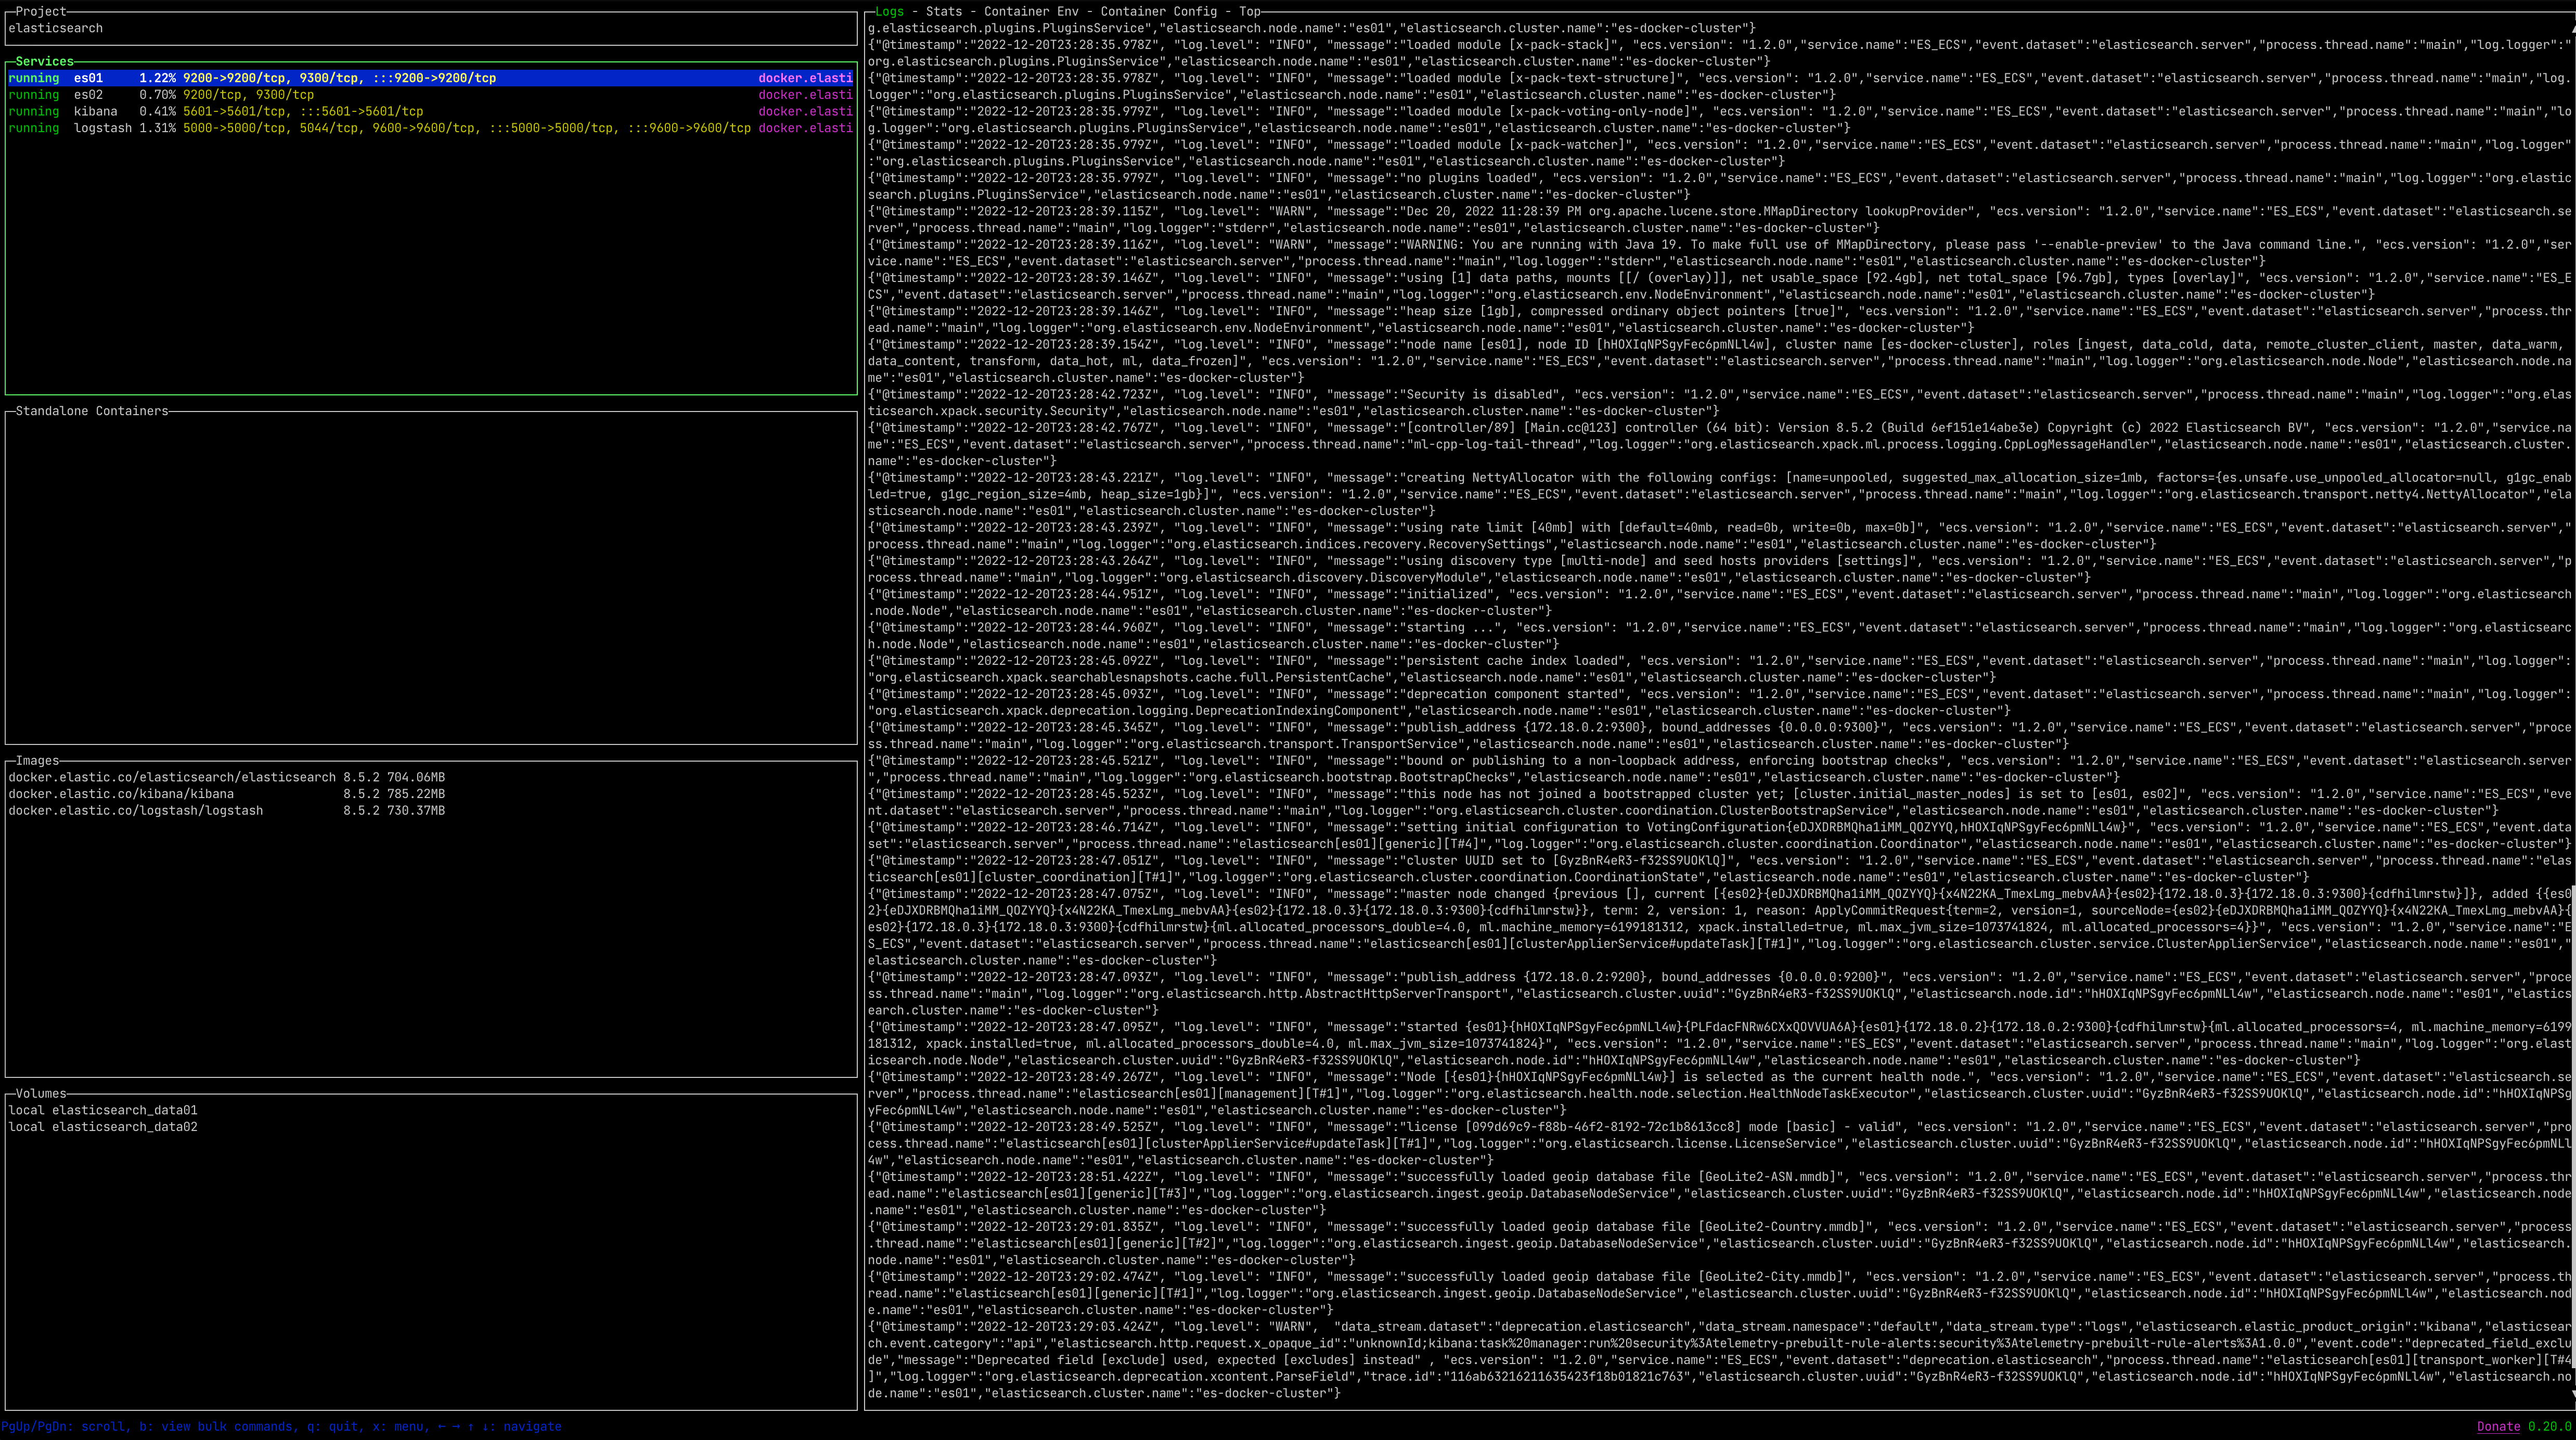Image resolution: width=2576 pixels, height=1440 pixels.
Task: Select the kibana service row
Action: tap(431, 111)
